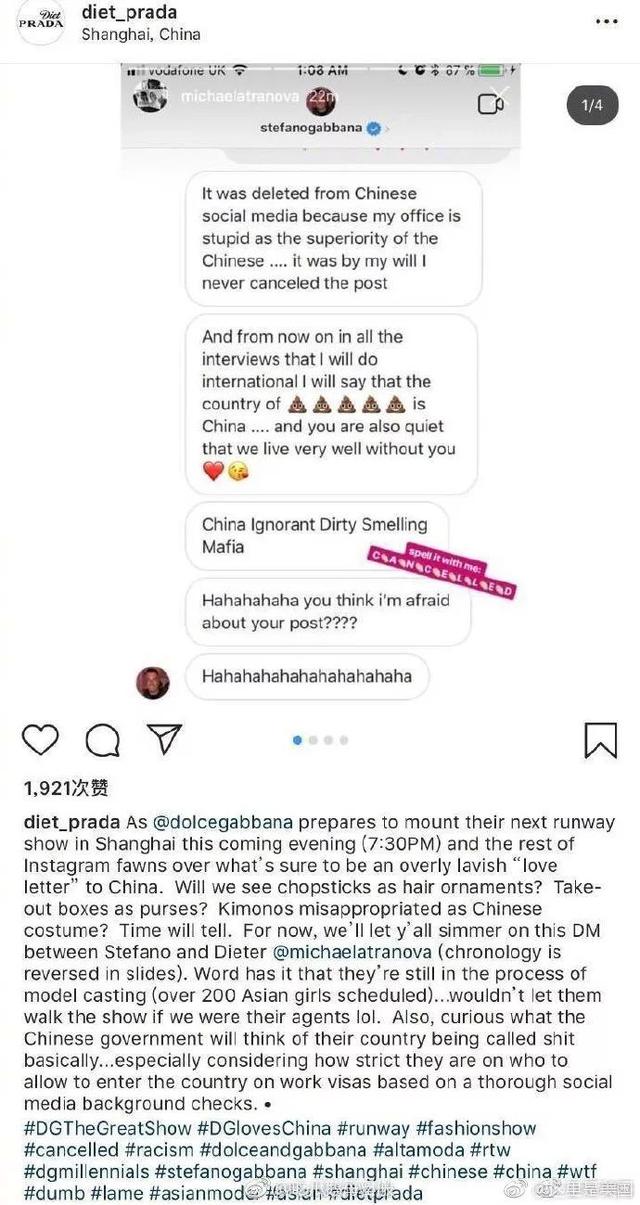Open the Shanghai, China location link
The width and height of the screenshot is (640, 1205).
tap(140, 34)
